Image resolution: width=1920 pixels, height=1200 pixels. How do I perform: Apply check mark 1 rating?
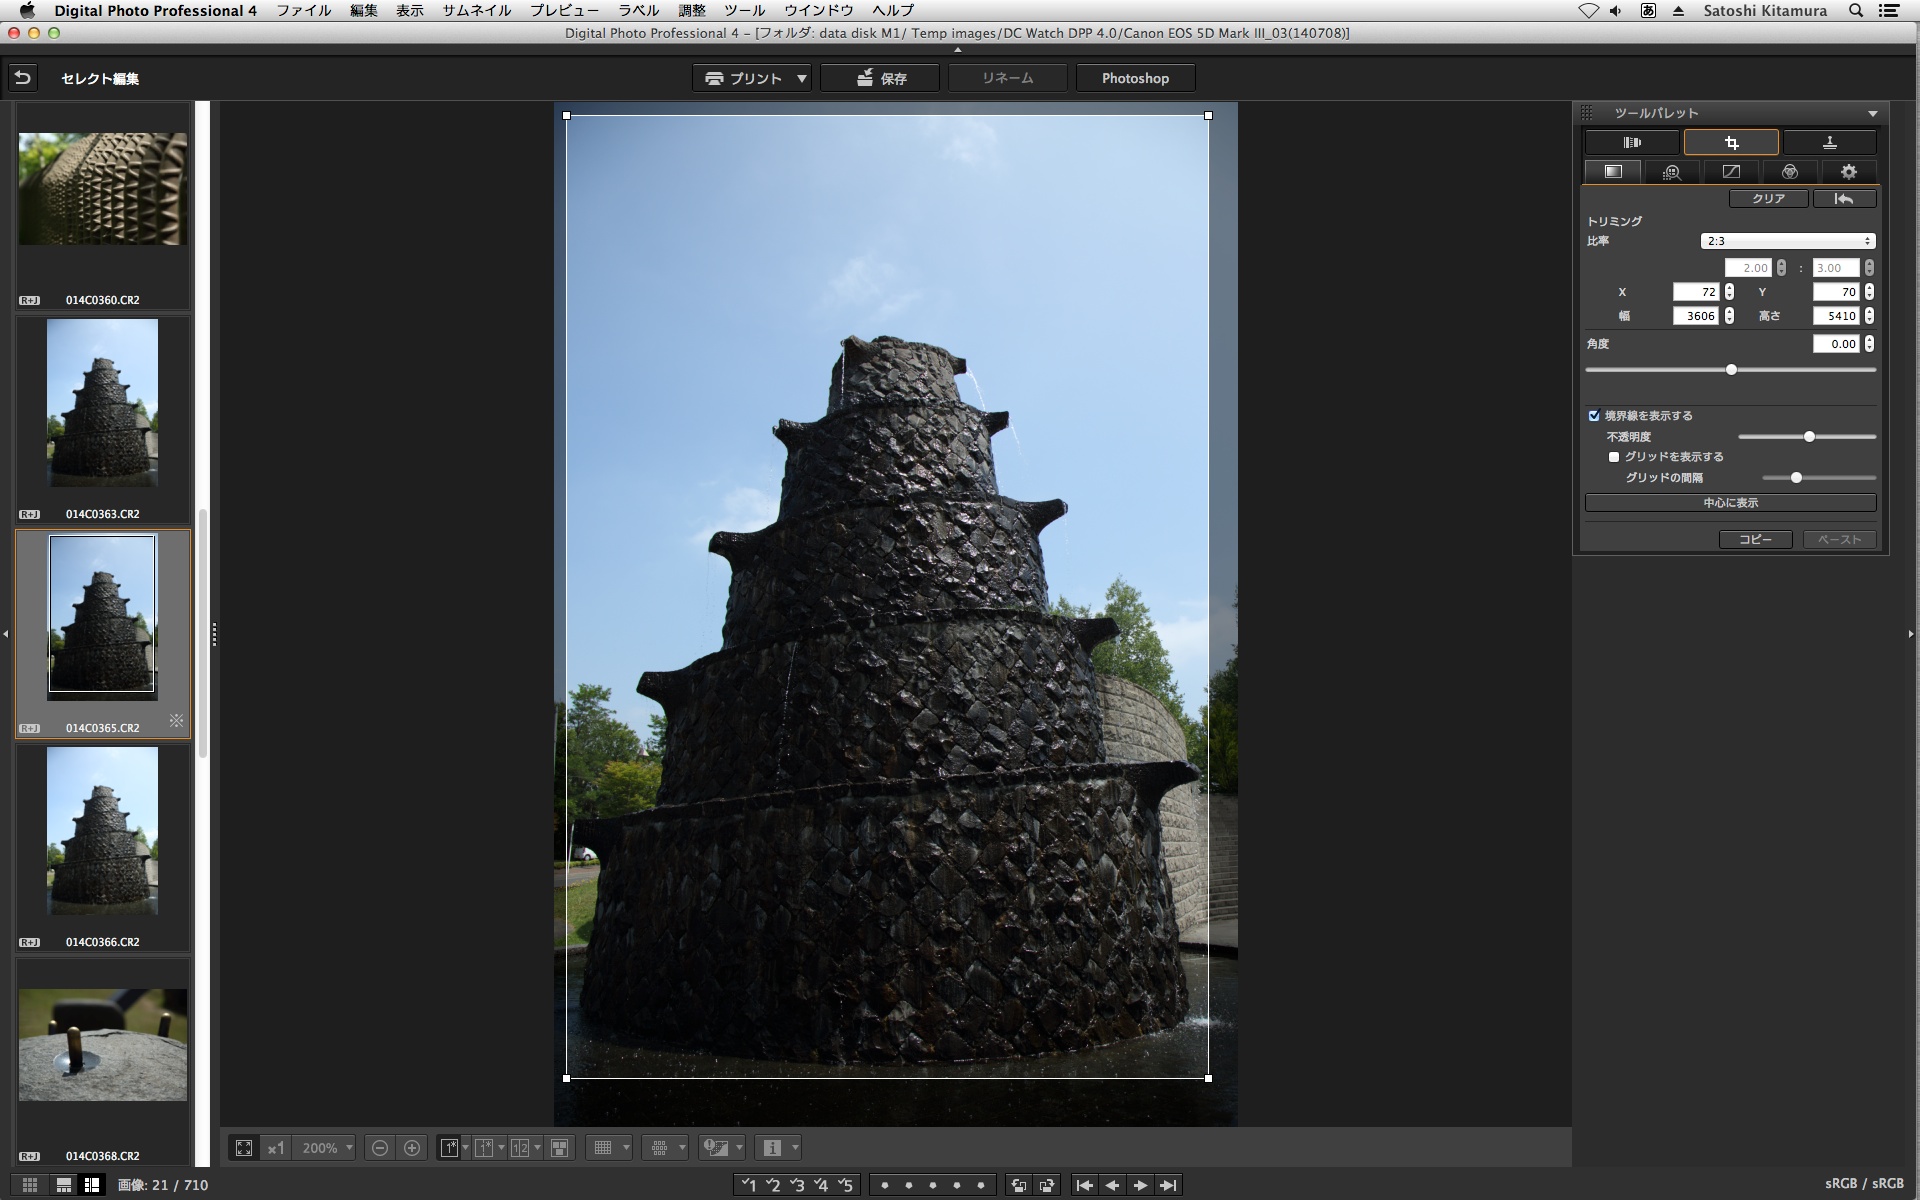click(748, 1185)
